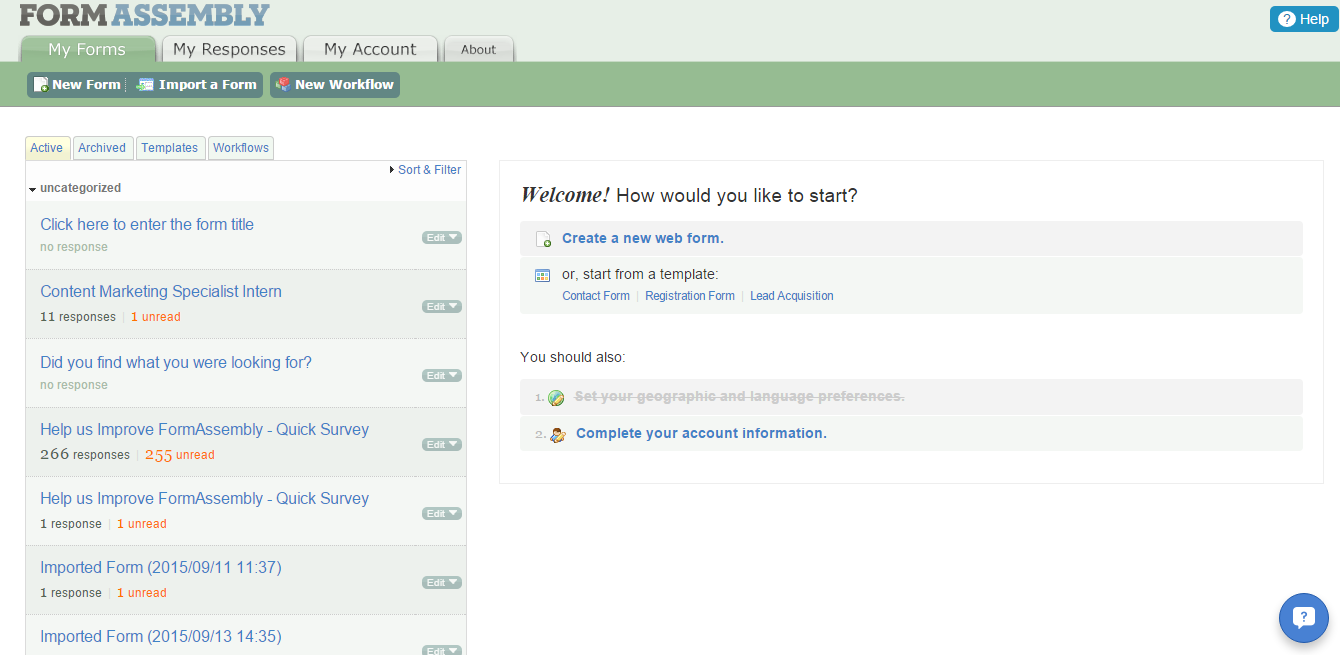Open Imported Form (2015/09/13 14:35)
1340x655 pixels.
coord(161,636)
